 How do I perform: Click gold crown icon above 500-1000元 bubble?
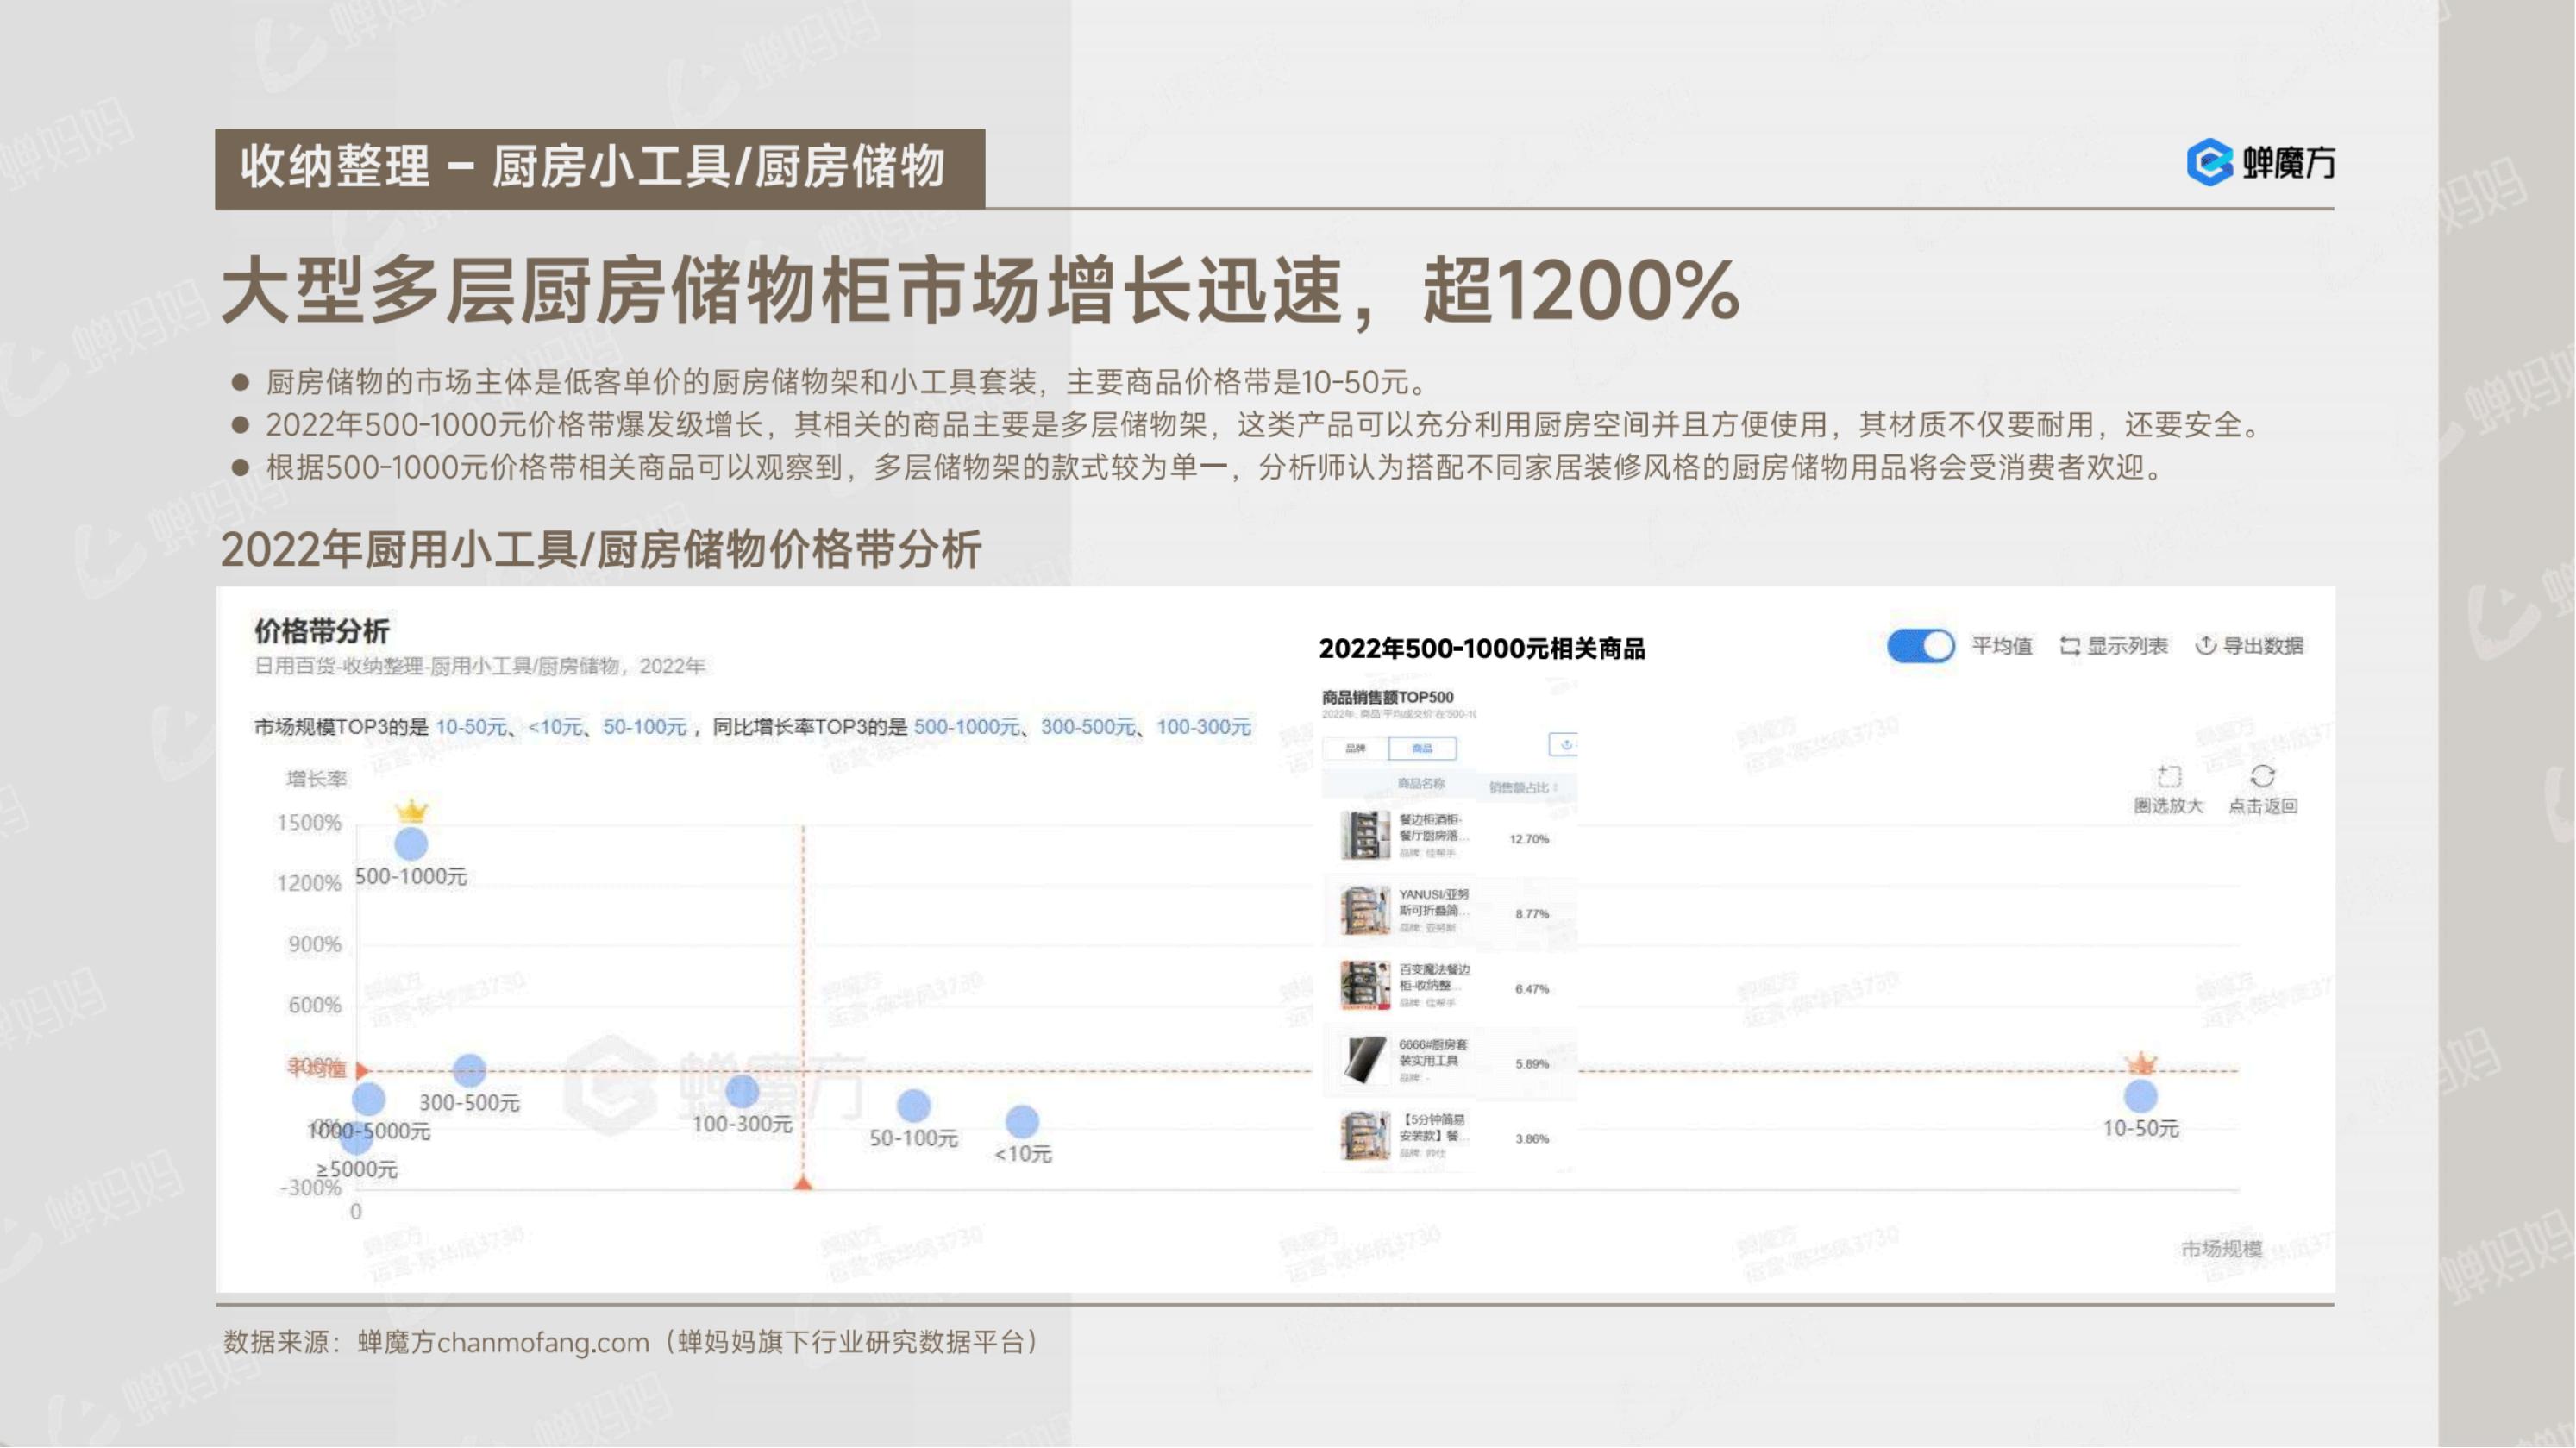411,811
